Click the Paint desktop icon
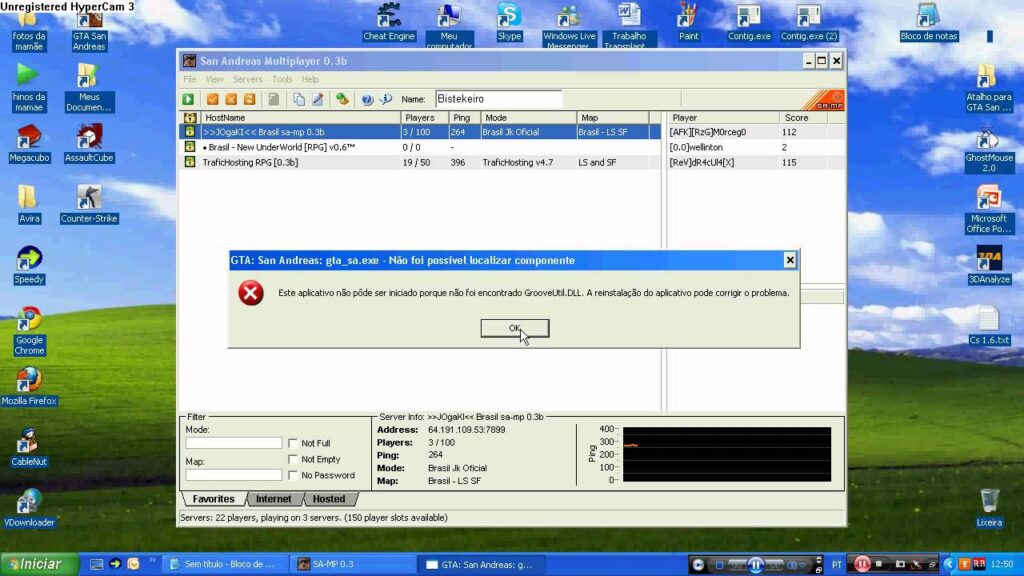Viewport: 1024px width, 576px height. [688, 22]
